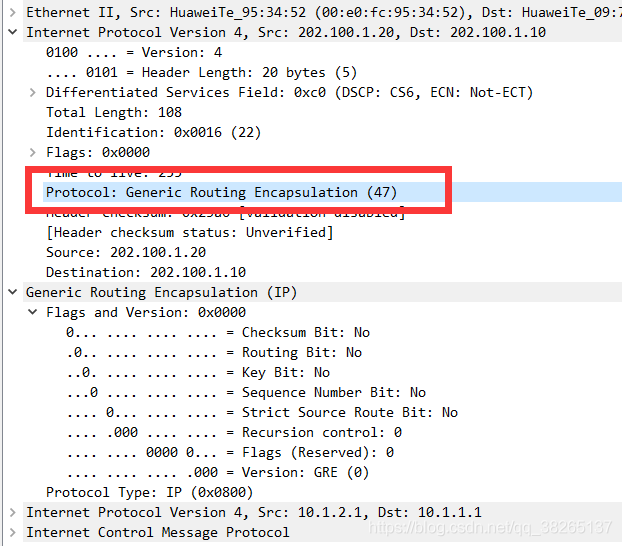This screenshot has width=622, height=546.
Task: Select the Checksum Bit: No row
Action: [218, 333]
